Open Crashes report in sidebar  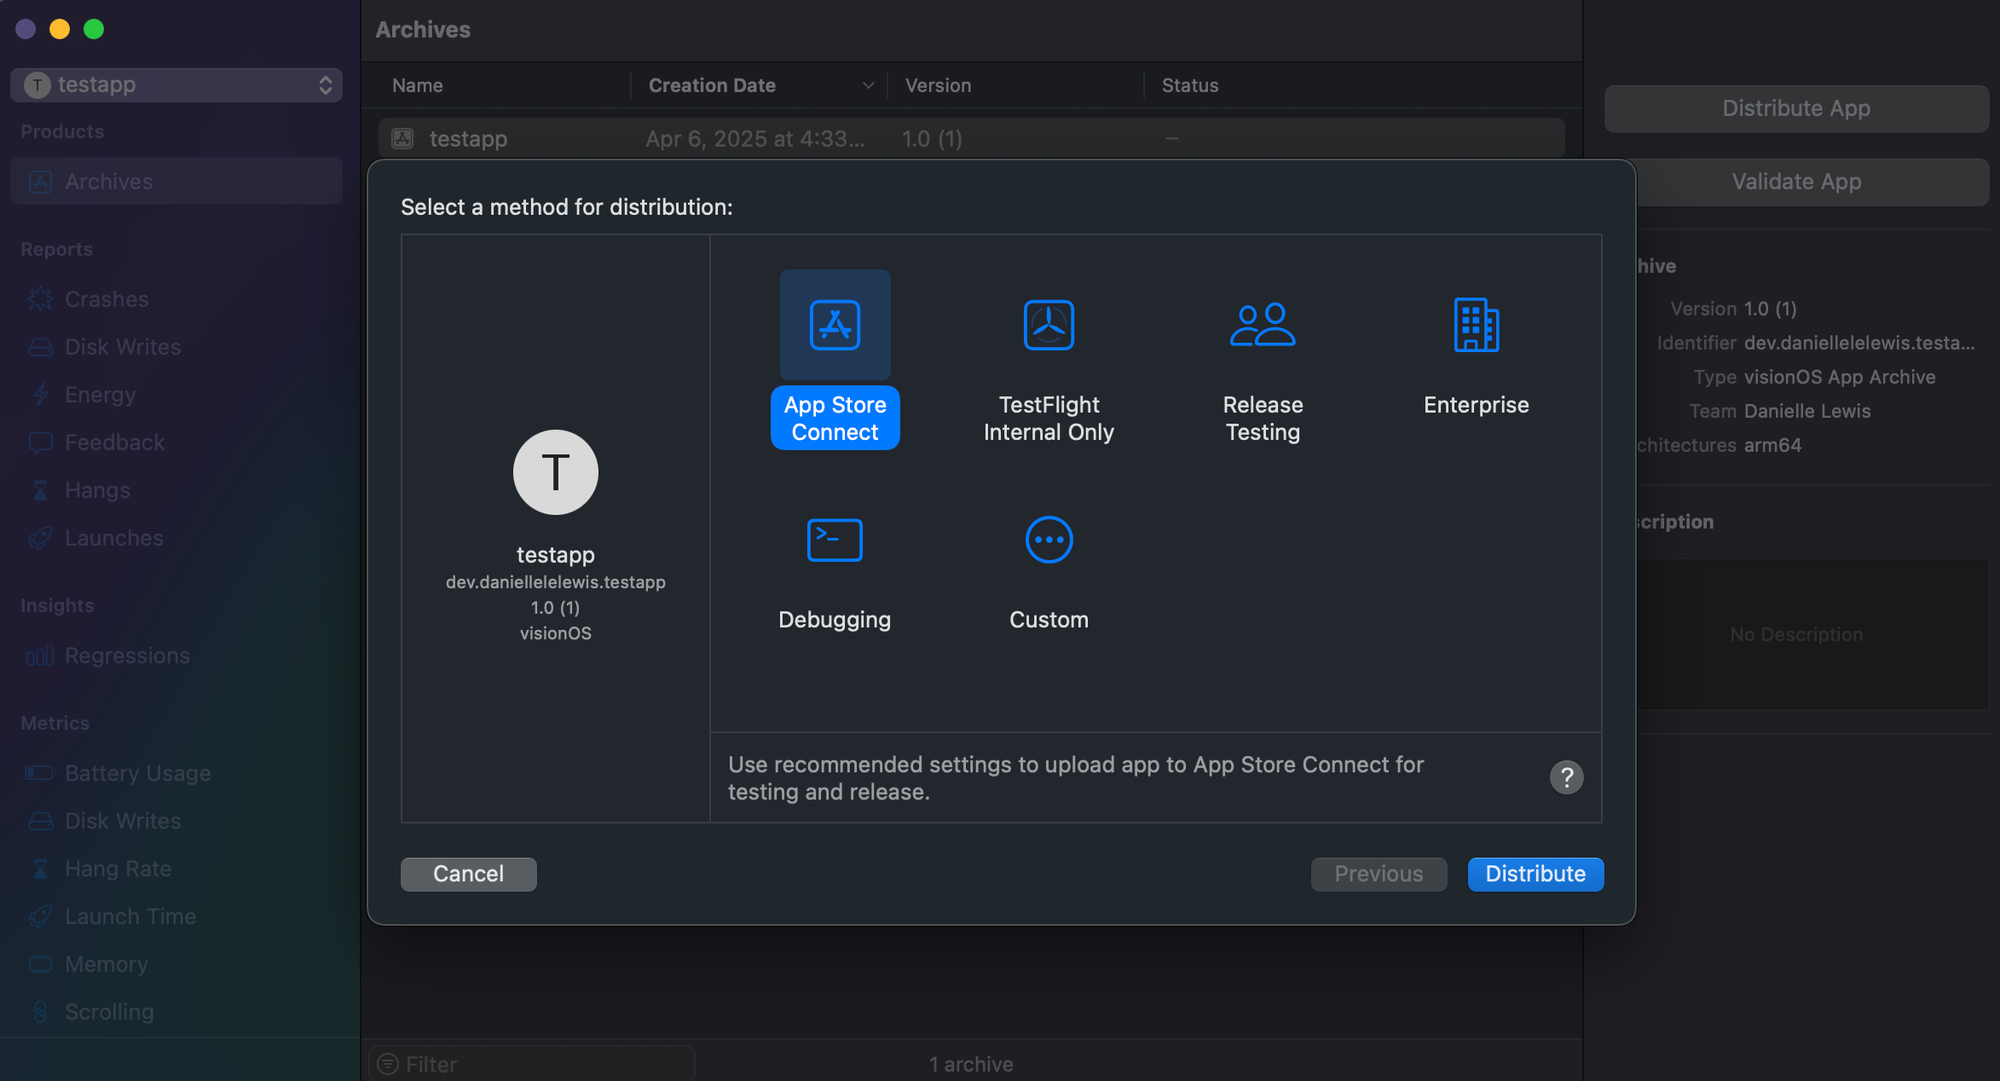coord(106,299)
